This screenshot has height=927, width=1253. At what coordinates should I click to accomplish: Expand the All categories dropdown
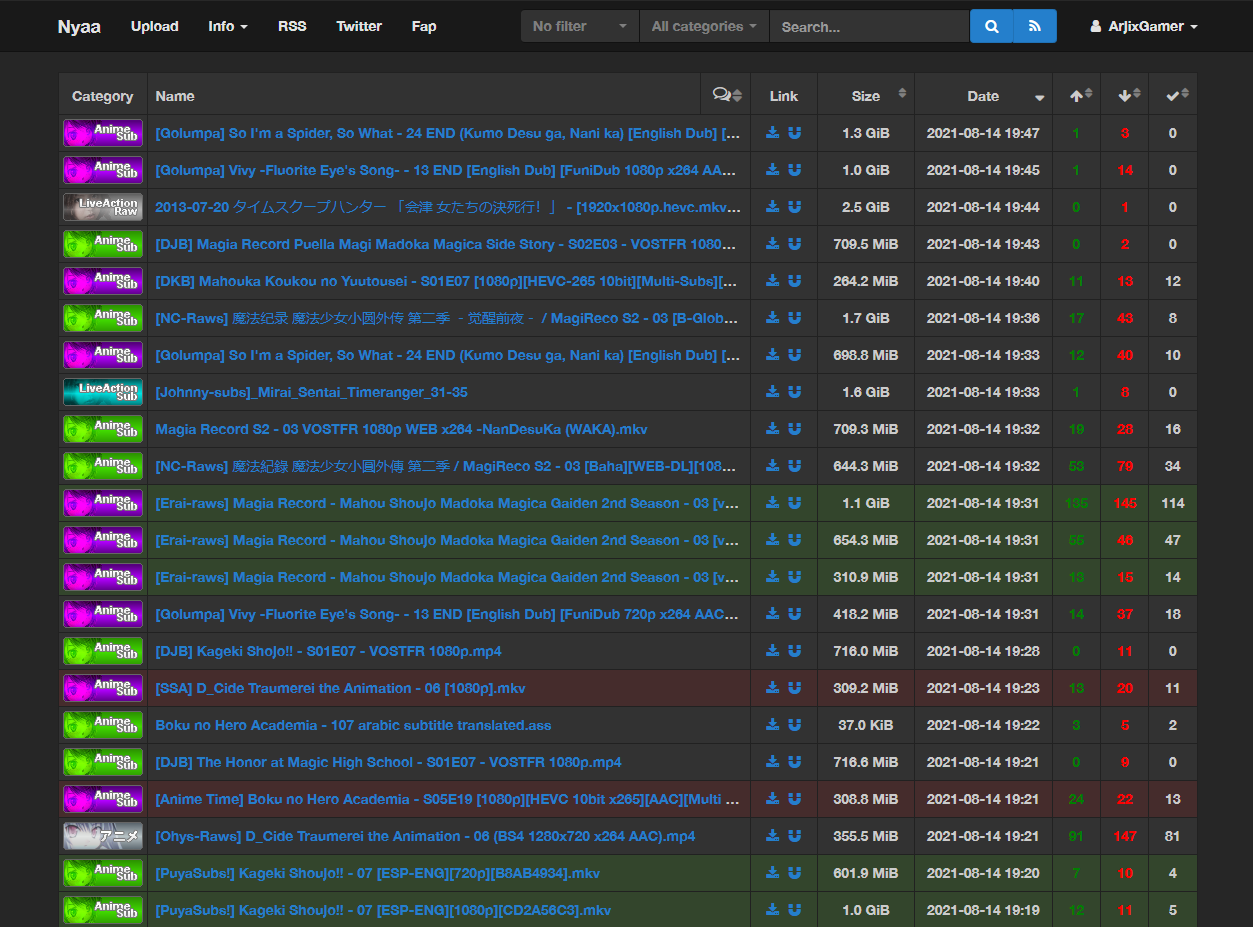[x=704, y=26]
